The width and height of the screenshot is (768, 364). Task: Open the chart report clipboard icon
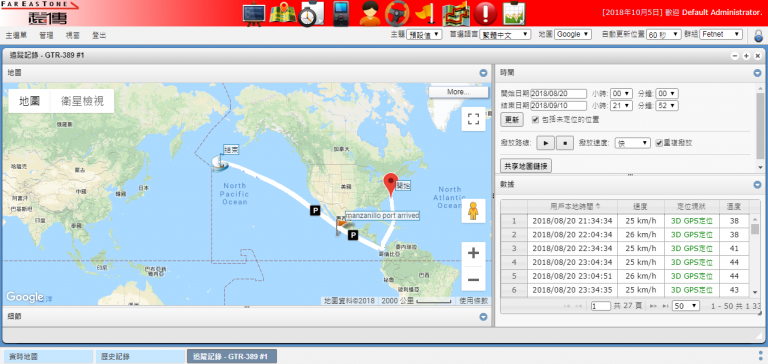(x=514, y=13)
